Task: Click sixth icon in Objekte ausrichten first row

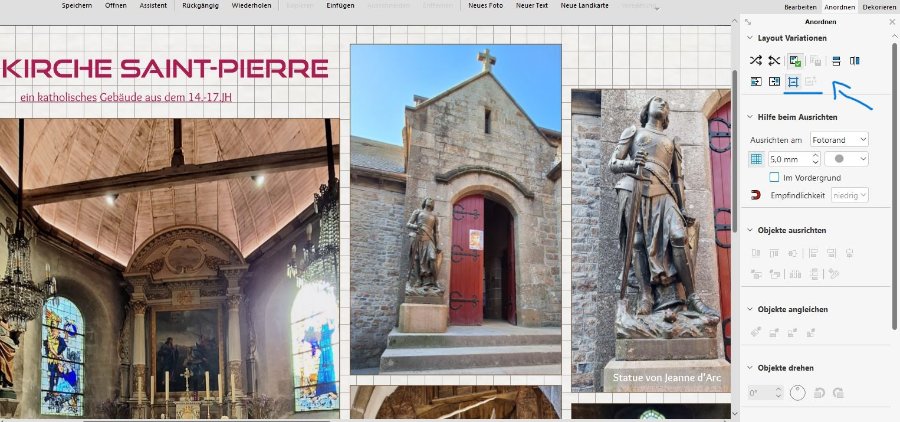Action: [x=849, y=253]
